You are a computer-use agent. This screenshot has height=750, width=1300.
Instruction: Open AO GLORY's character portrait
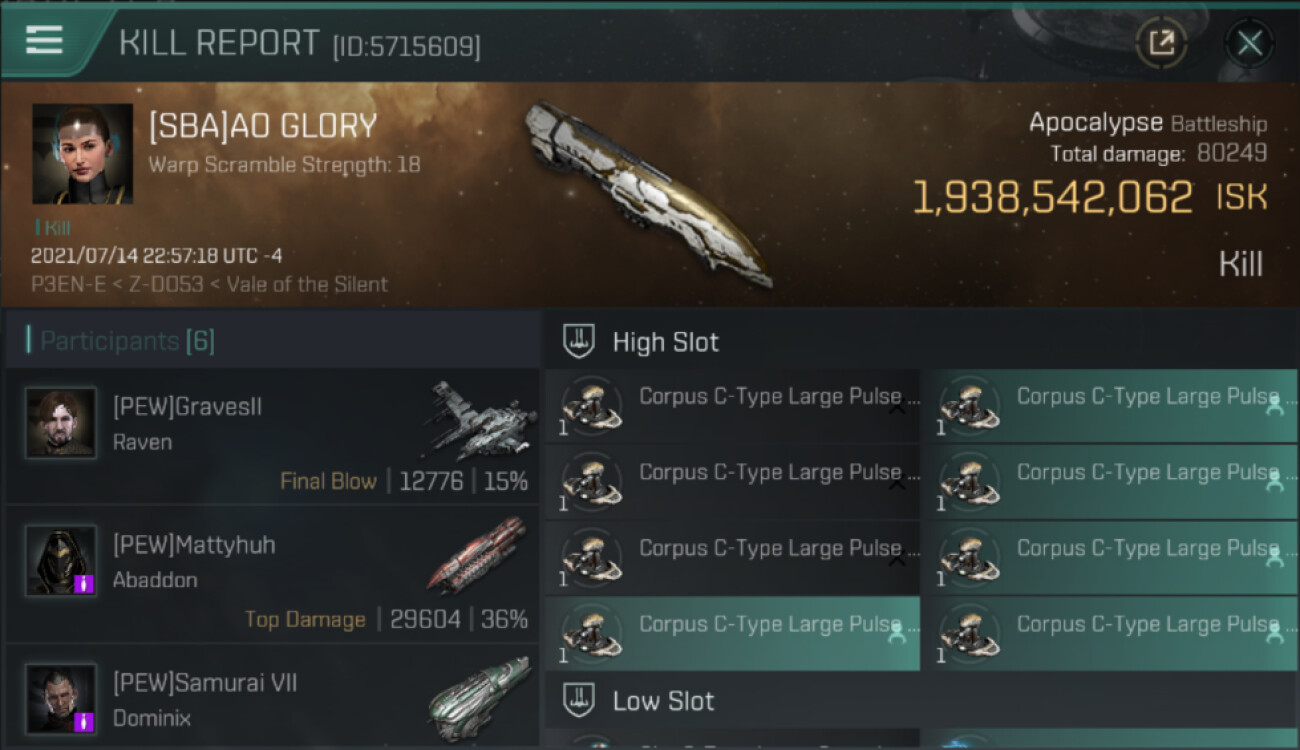tap(82, 153)
